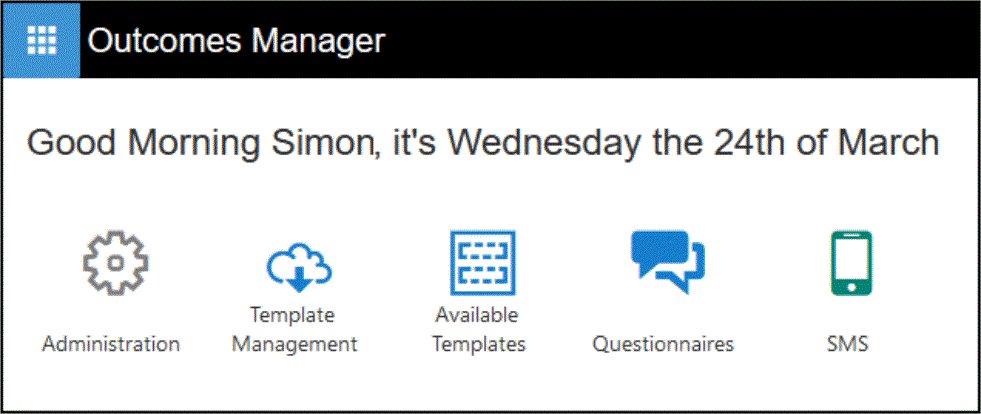Select the Available Templates table icon
The image size is (981, 414).
[481, 262]
